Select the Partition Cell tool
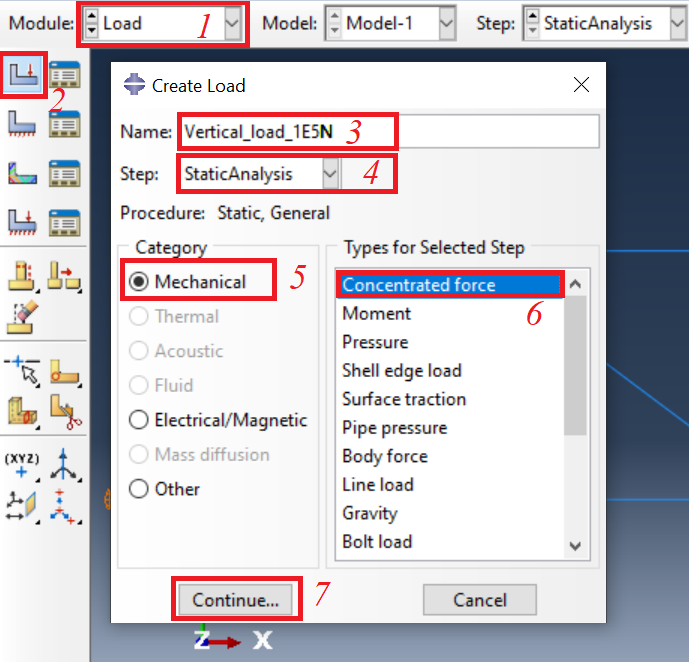The image size is (689, 662). pyautogui.click(x=22, y=411)
